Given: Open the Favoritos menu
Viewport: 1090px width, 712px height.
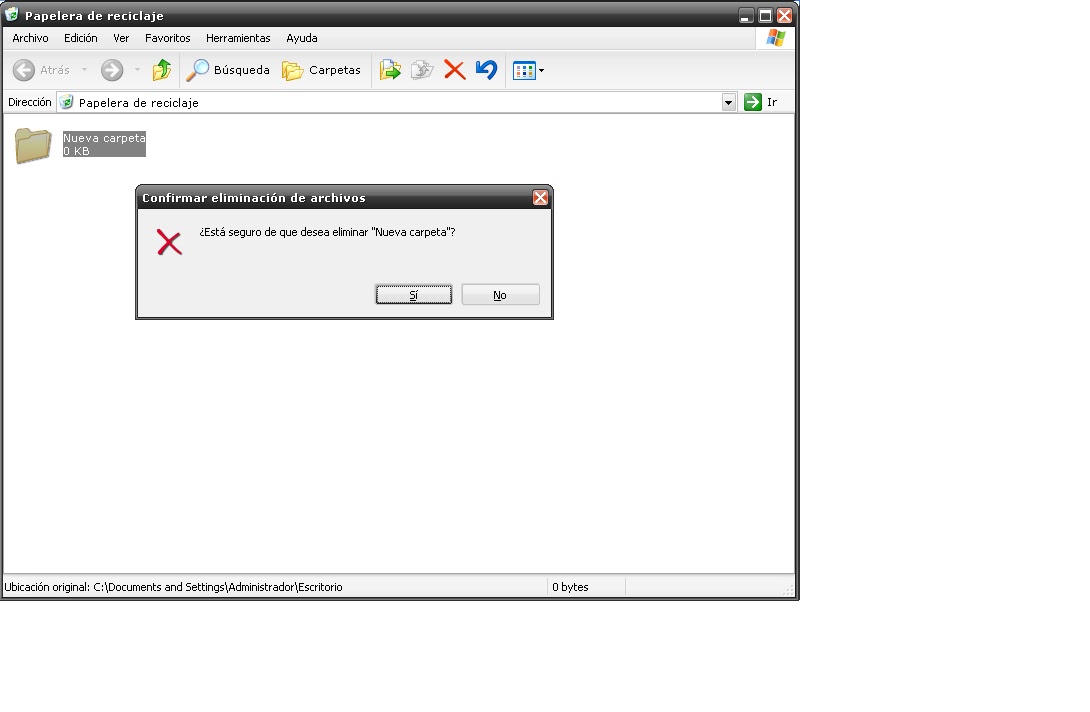Looking at the screenshot, I should [168, 38].
